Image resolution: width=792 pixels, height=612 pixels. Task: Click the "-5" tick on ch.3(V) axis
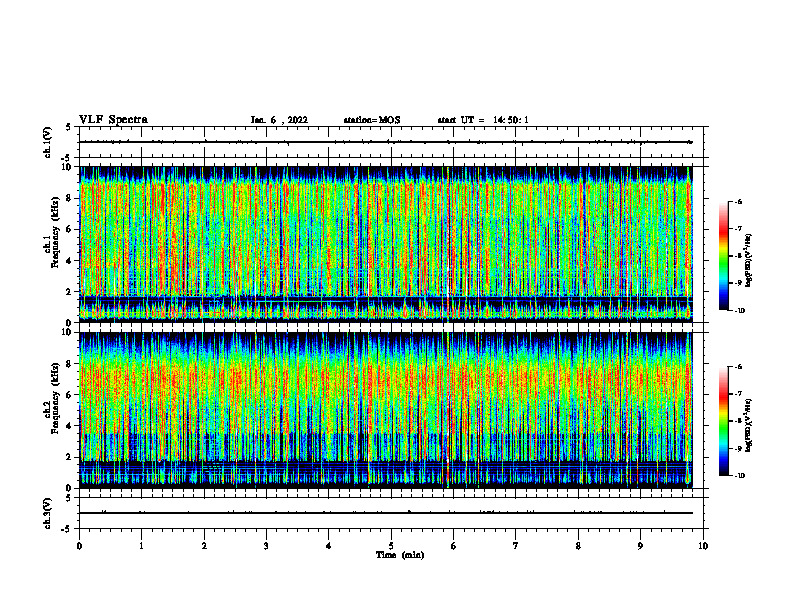(68, 529)
